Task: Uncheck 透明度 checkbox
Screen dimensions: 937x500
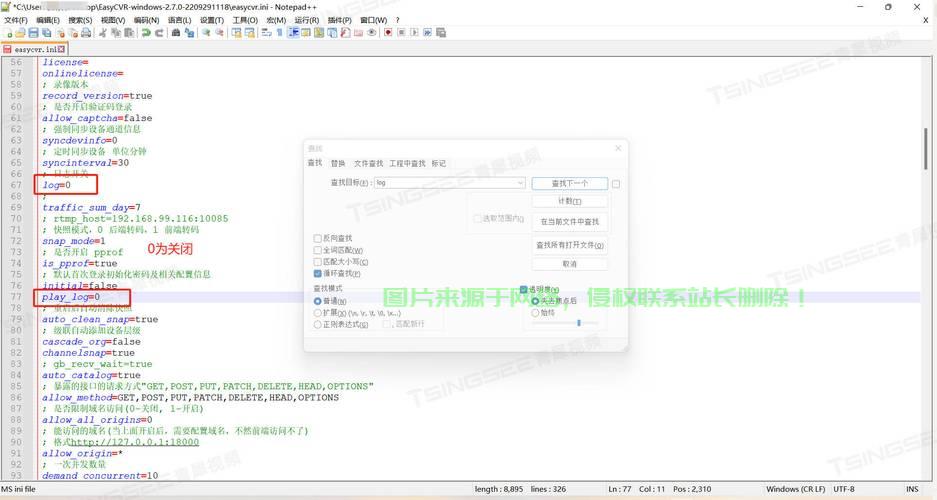Action: tap(523, 289)
